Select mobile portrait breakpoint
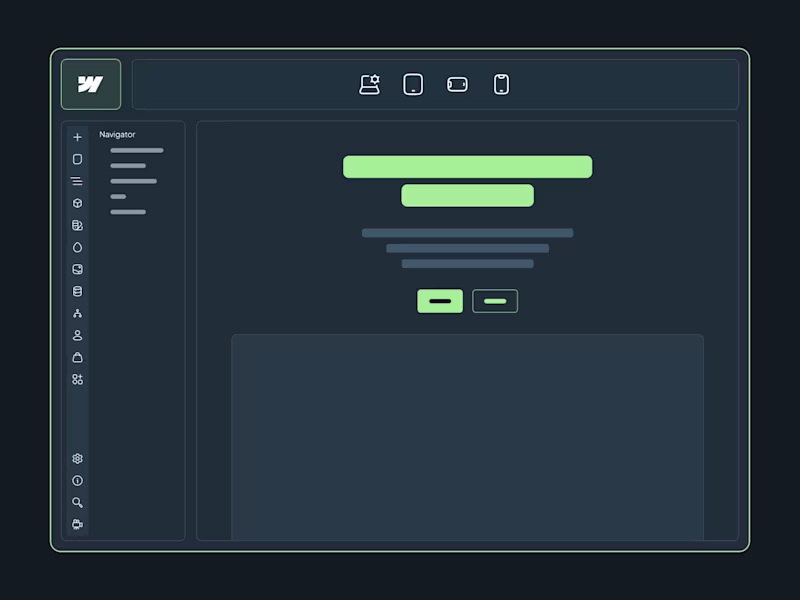 pyautogui.click(x=501, y=85)
